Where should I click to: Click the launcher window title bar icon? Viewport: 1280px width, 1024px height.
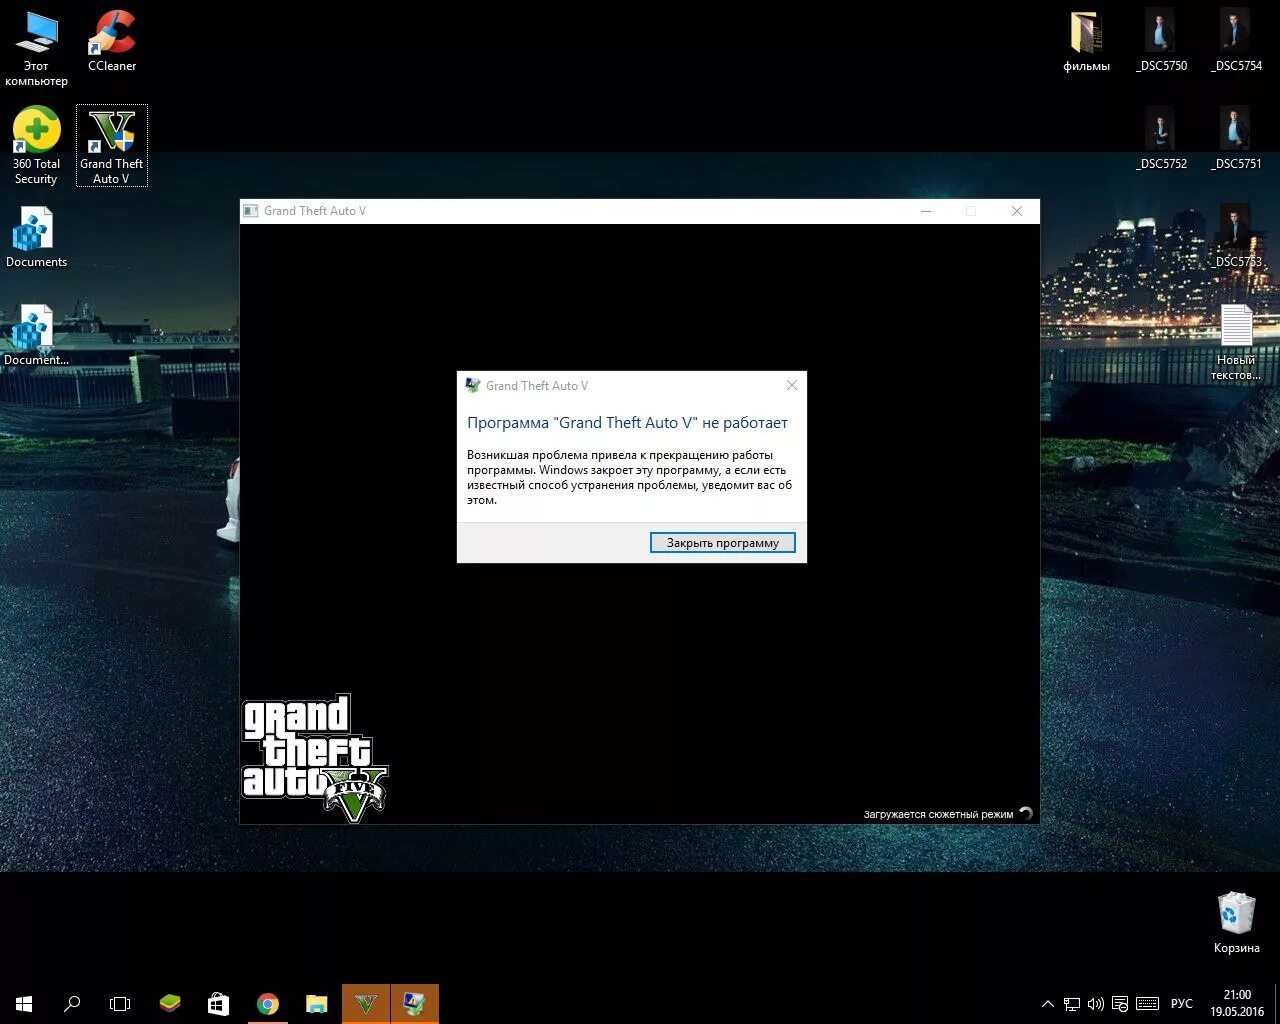click(251, 211)
